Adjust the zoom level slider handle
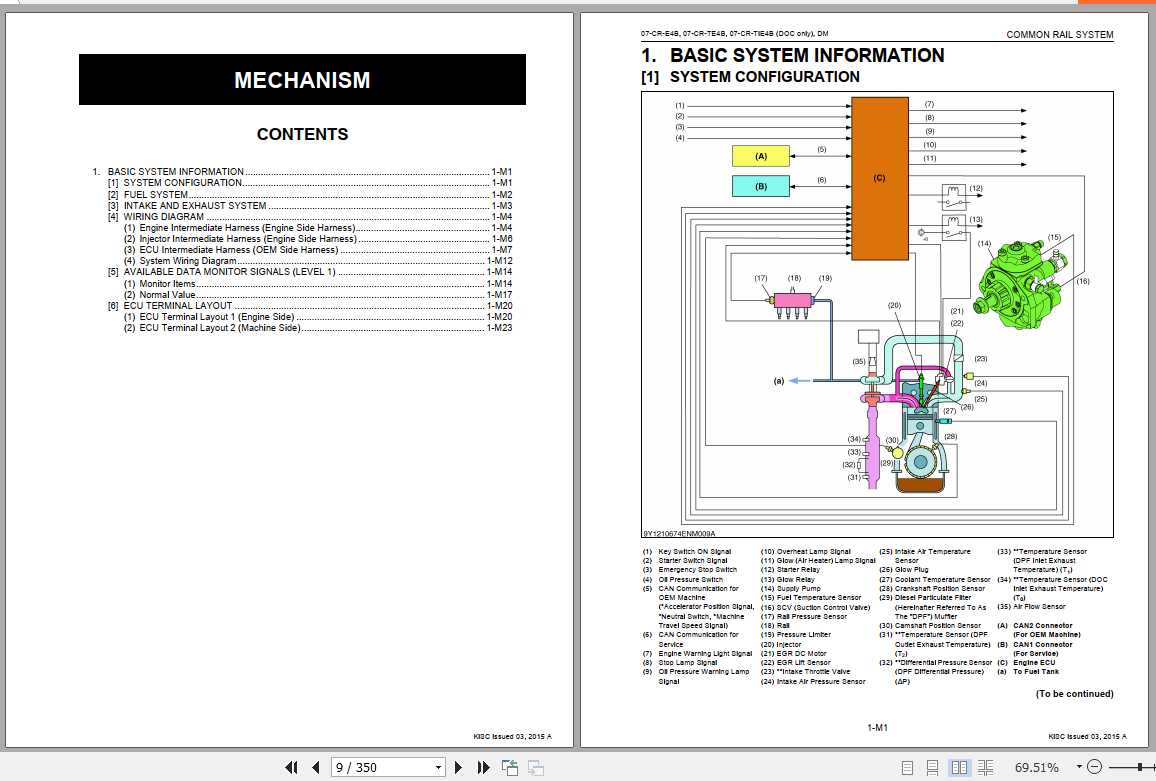Screen dimensions: 1156x781 1139,767
